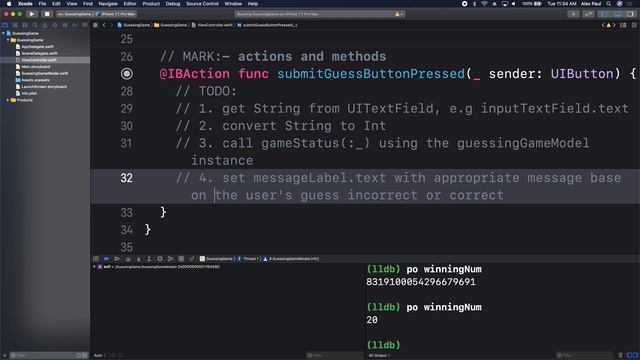Open the iPhone 11 Pro Max destination menu
This screenshot has width=640, height=360.
[116, 14]
